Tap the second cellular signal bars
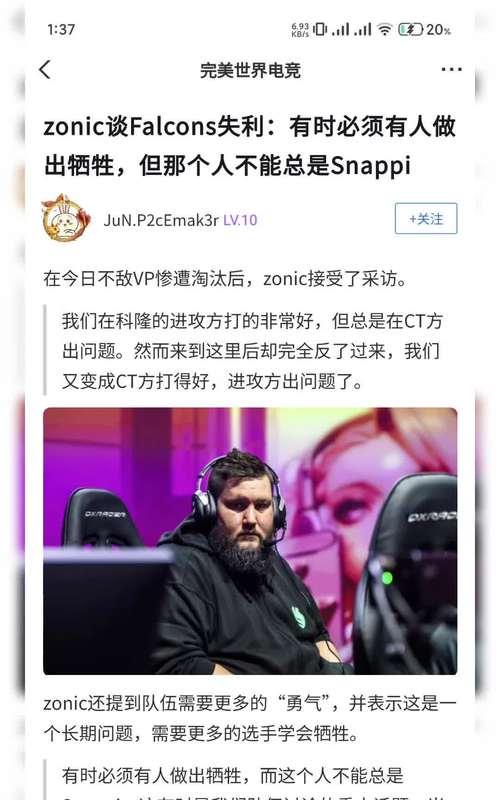 pyautogui.click(x=363, y=29)
